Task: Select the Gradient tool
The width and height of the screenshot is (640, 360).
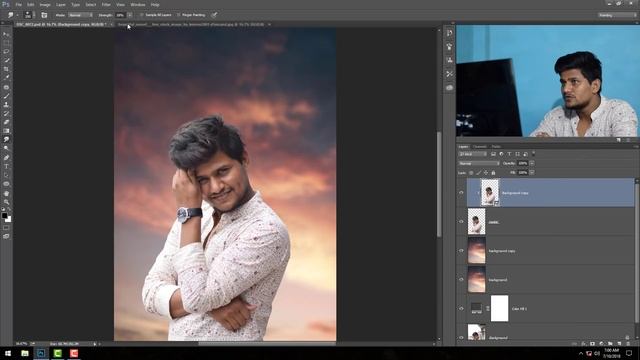Action: [6, 131]
